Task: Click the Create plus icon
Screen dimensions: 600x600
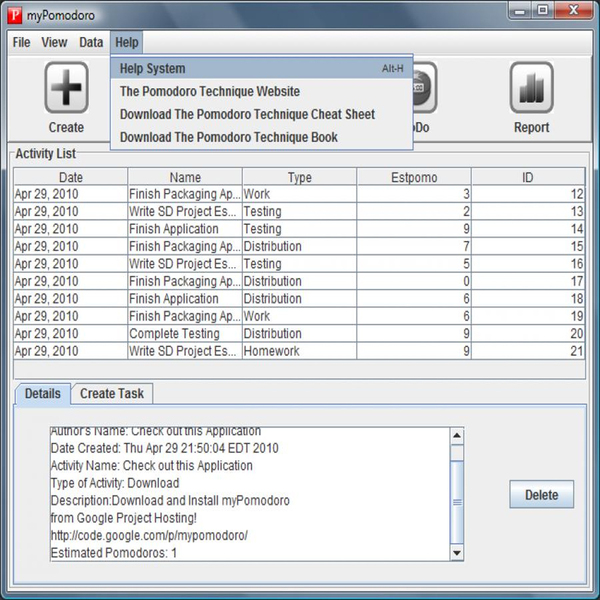Action: click(x=66, y=87)
